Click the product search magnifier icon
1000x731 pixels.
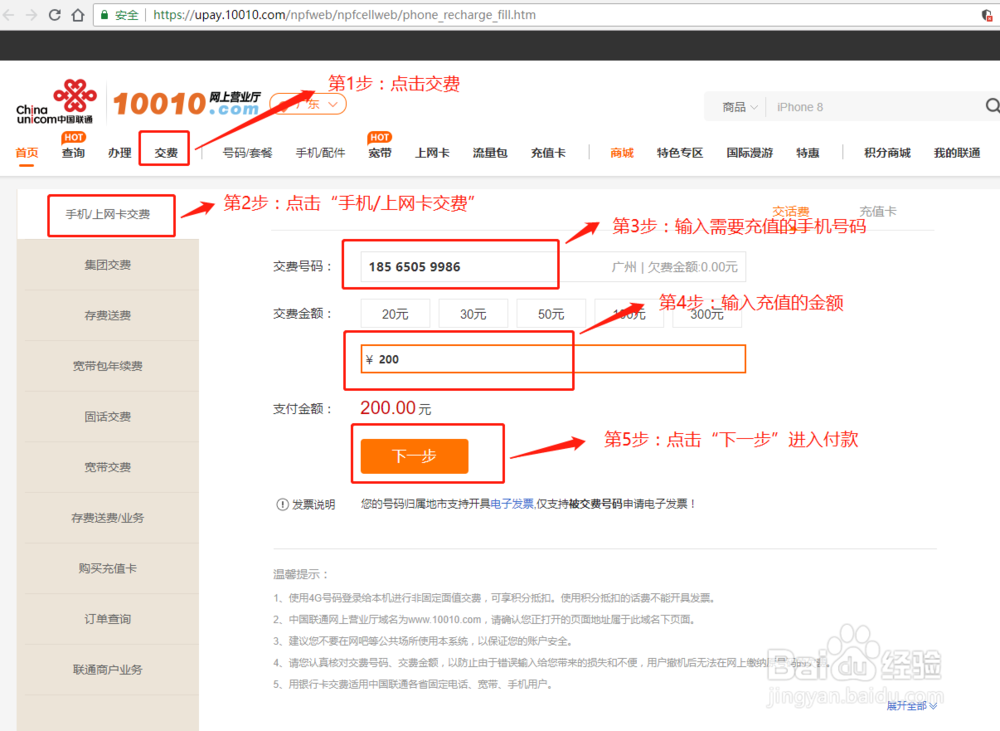[x=992, y=105]
